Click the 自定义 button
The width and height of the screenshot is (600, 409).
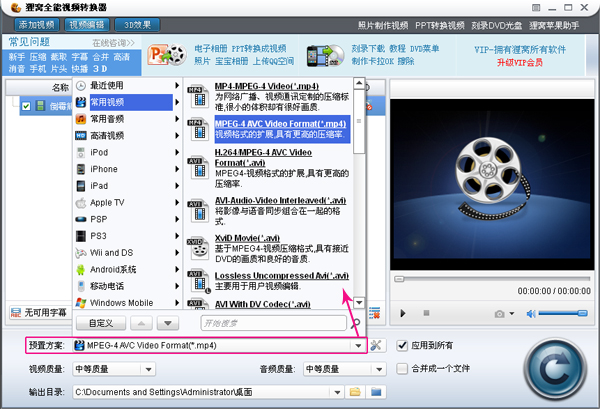102,323
